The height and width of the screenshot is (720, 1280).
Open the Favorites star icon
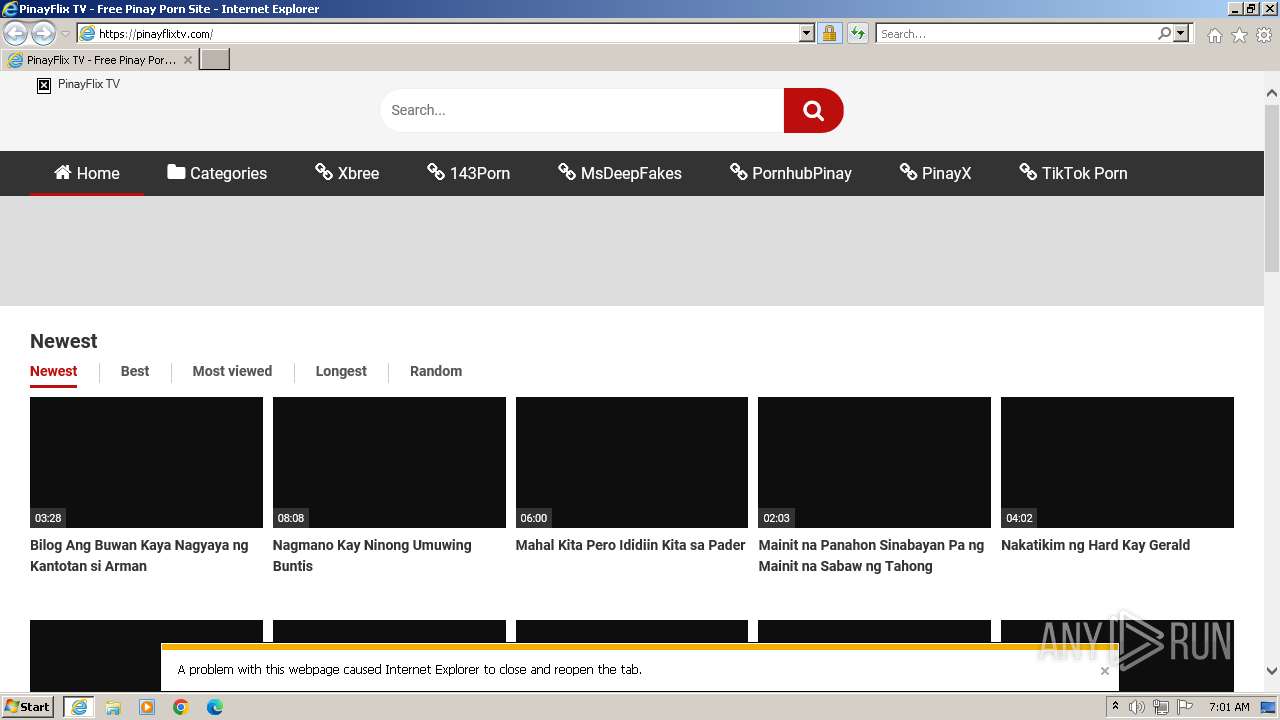pyautogui.click(x=1239, y=35)
